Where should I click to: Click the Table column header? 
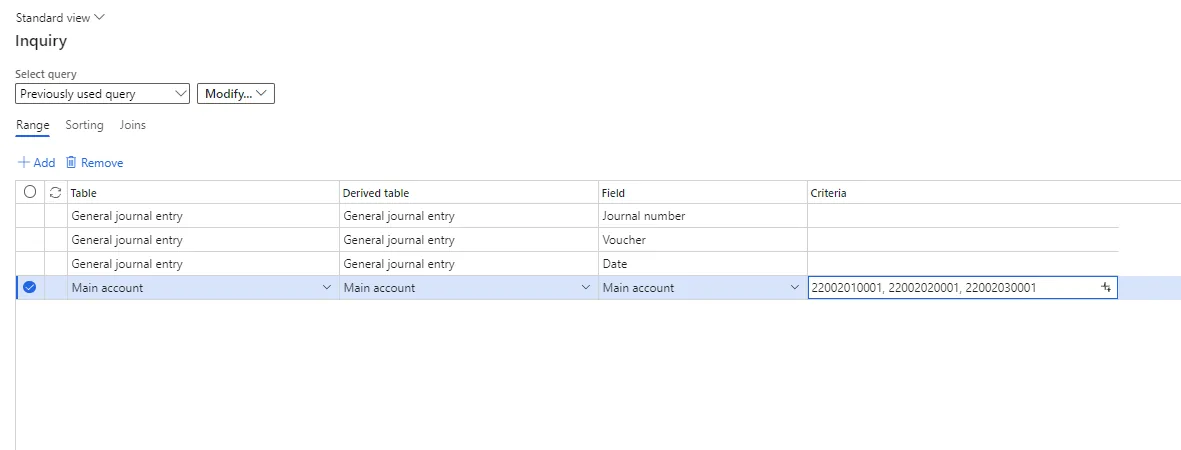click(x=203, y=193)
